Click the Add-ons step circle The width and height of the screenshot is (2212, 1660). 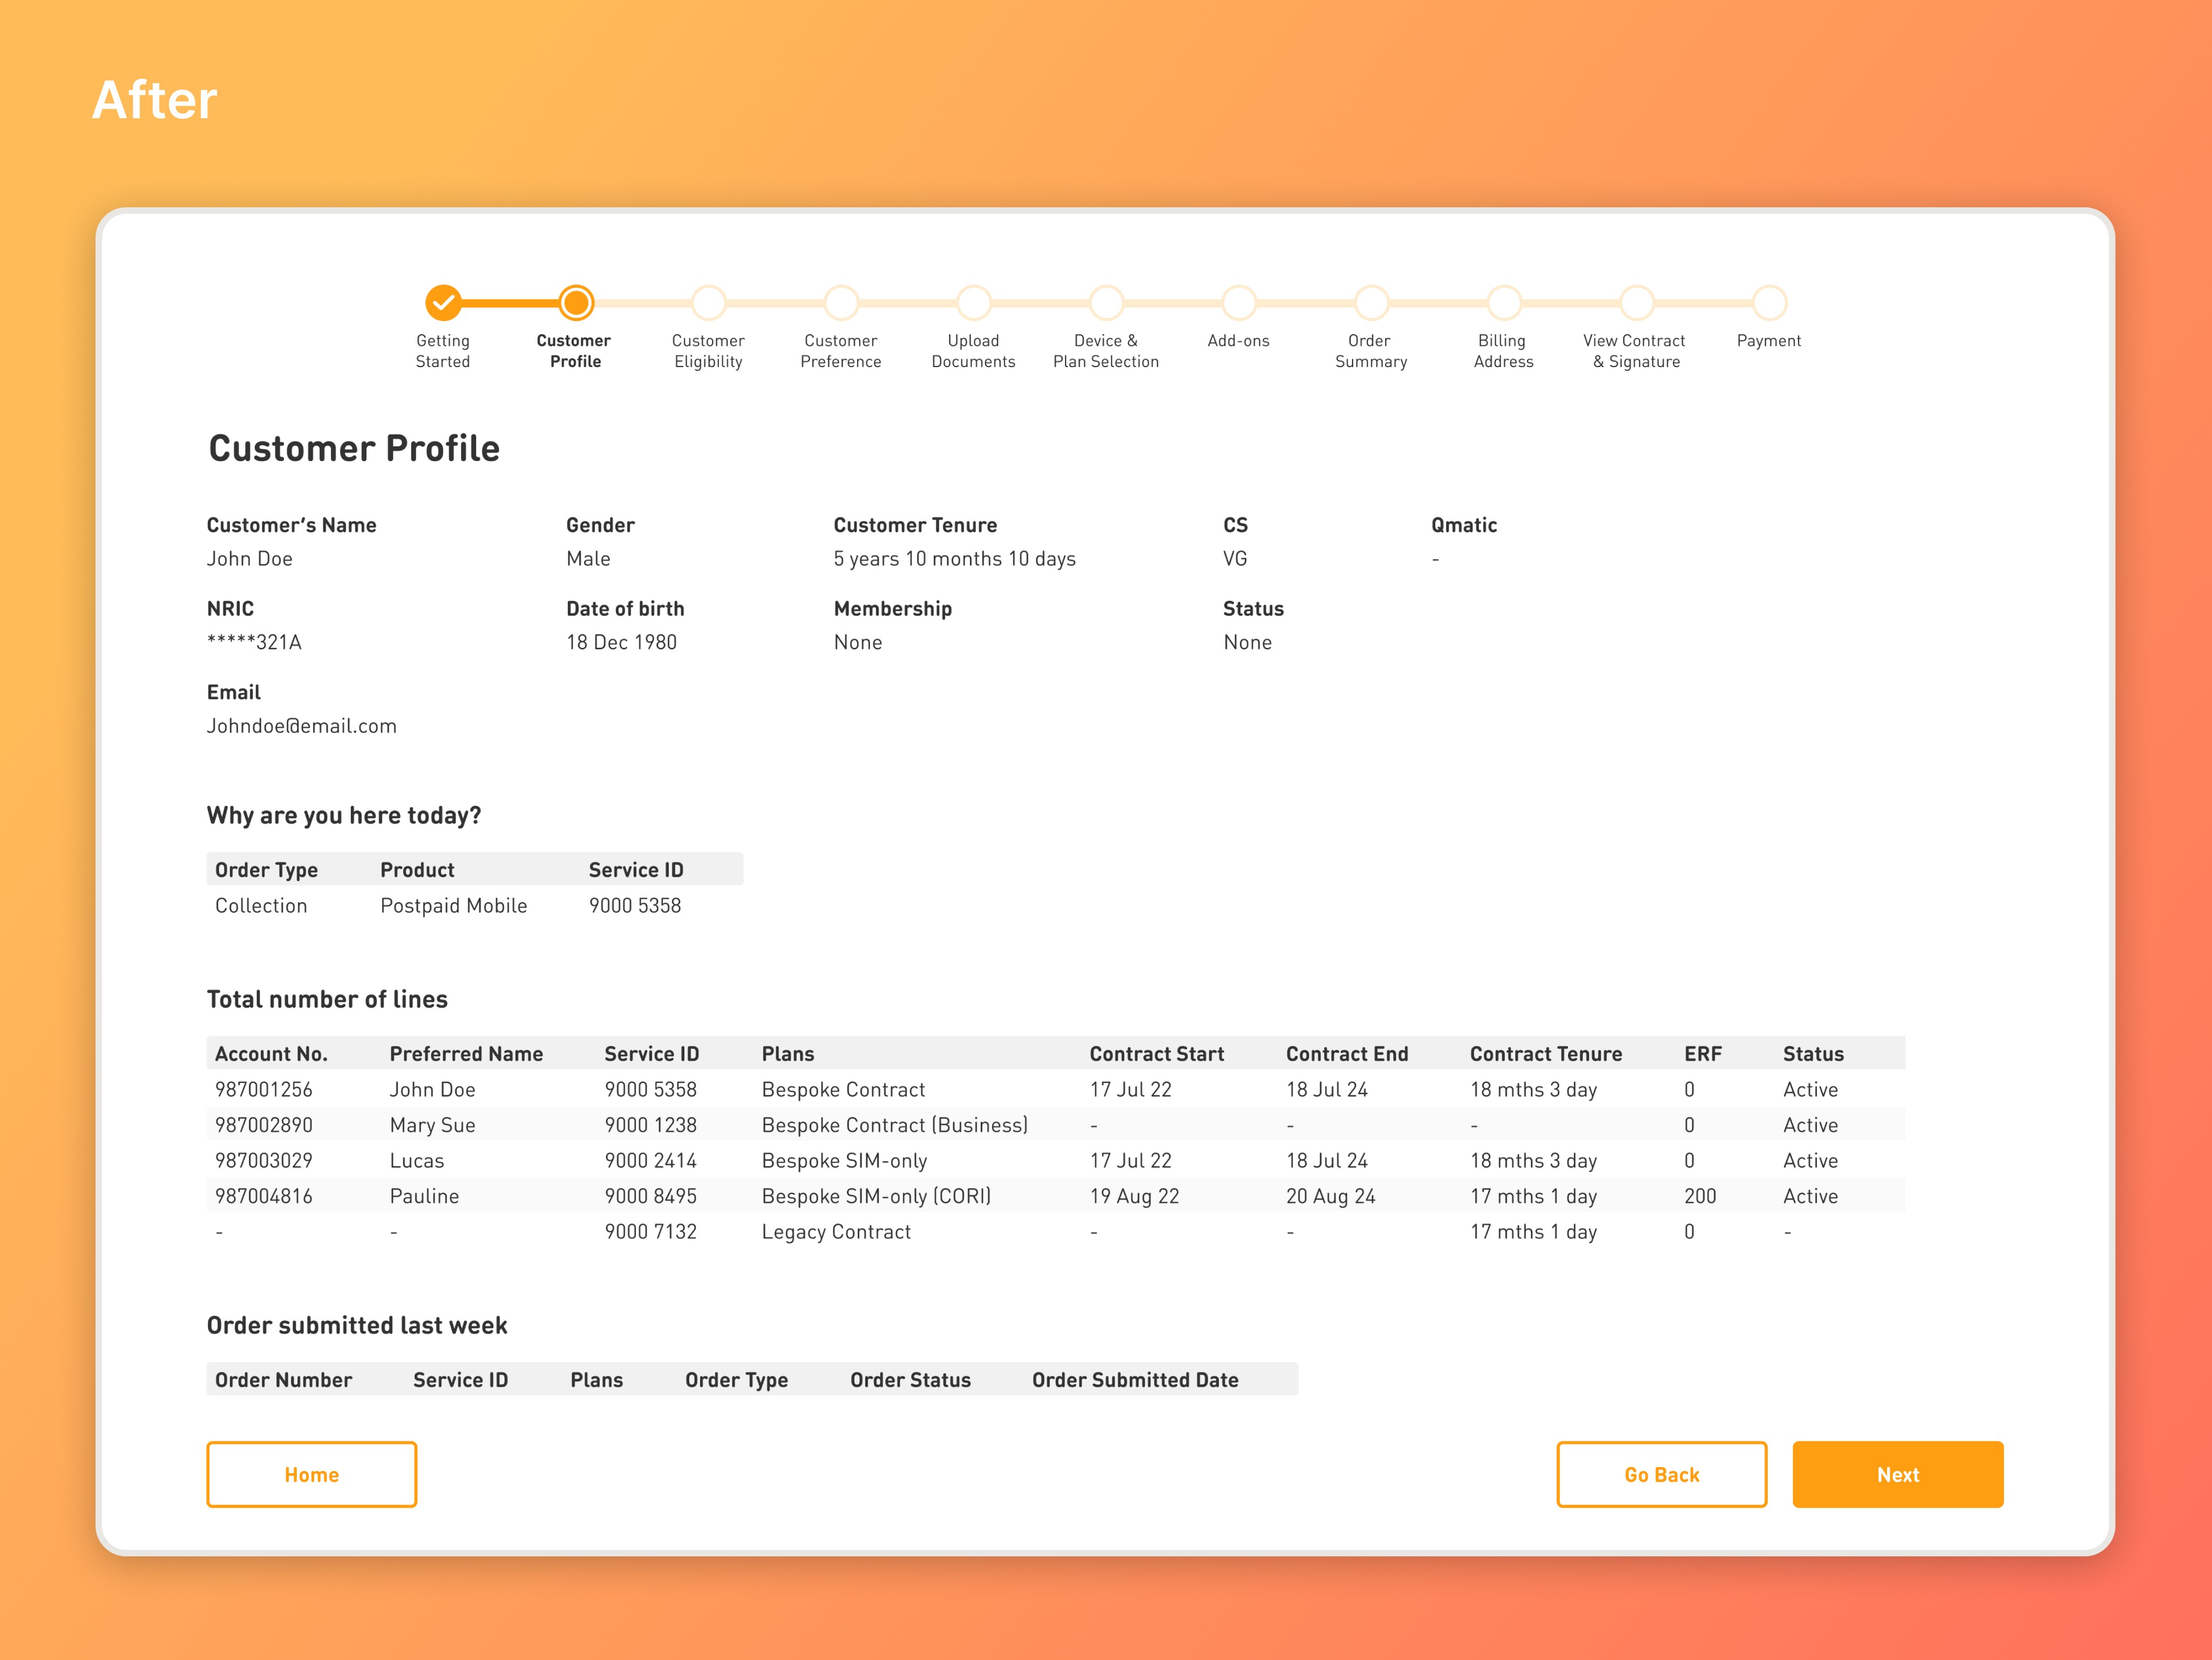[1238, 302]
